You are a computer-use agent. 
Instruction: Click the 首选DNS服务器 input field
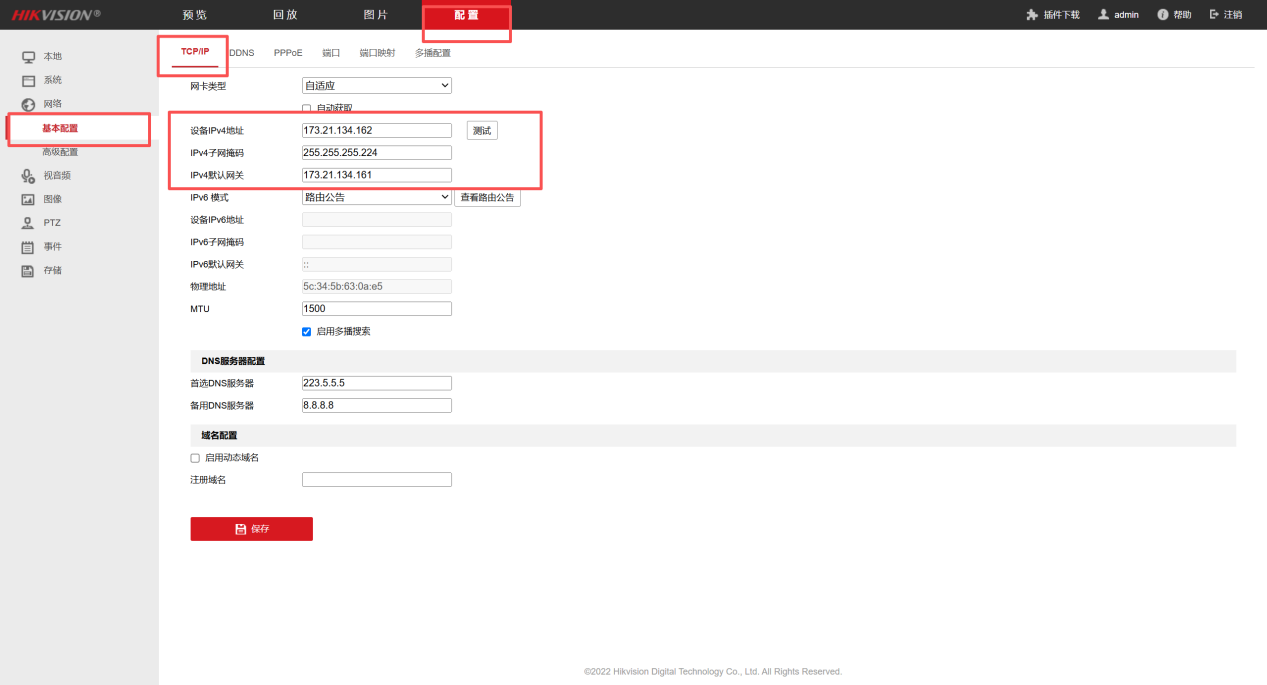point(376,383)
